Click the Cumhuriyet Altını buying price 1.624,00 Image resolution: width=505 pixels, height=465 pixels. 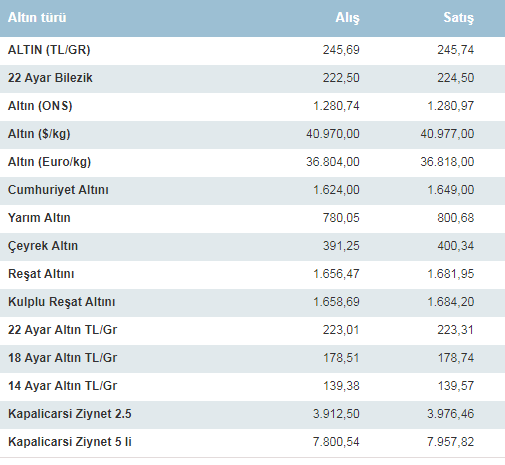(x=336, y=190)
